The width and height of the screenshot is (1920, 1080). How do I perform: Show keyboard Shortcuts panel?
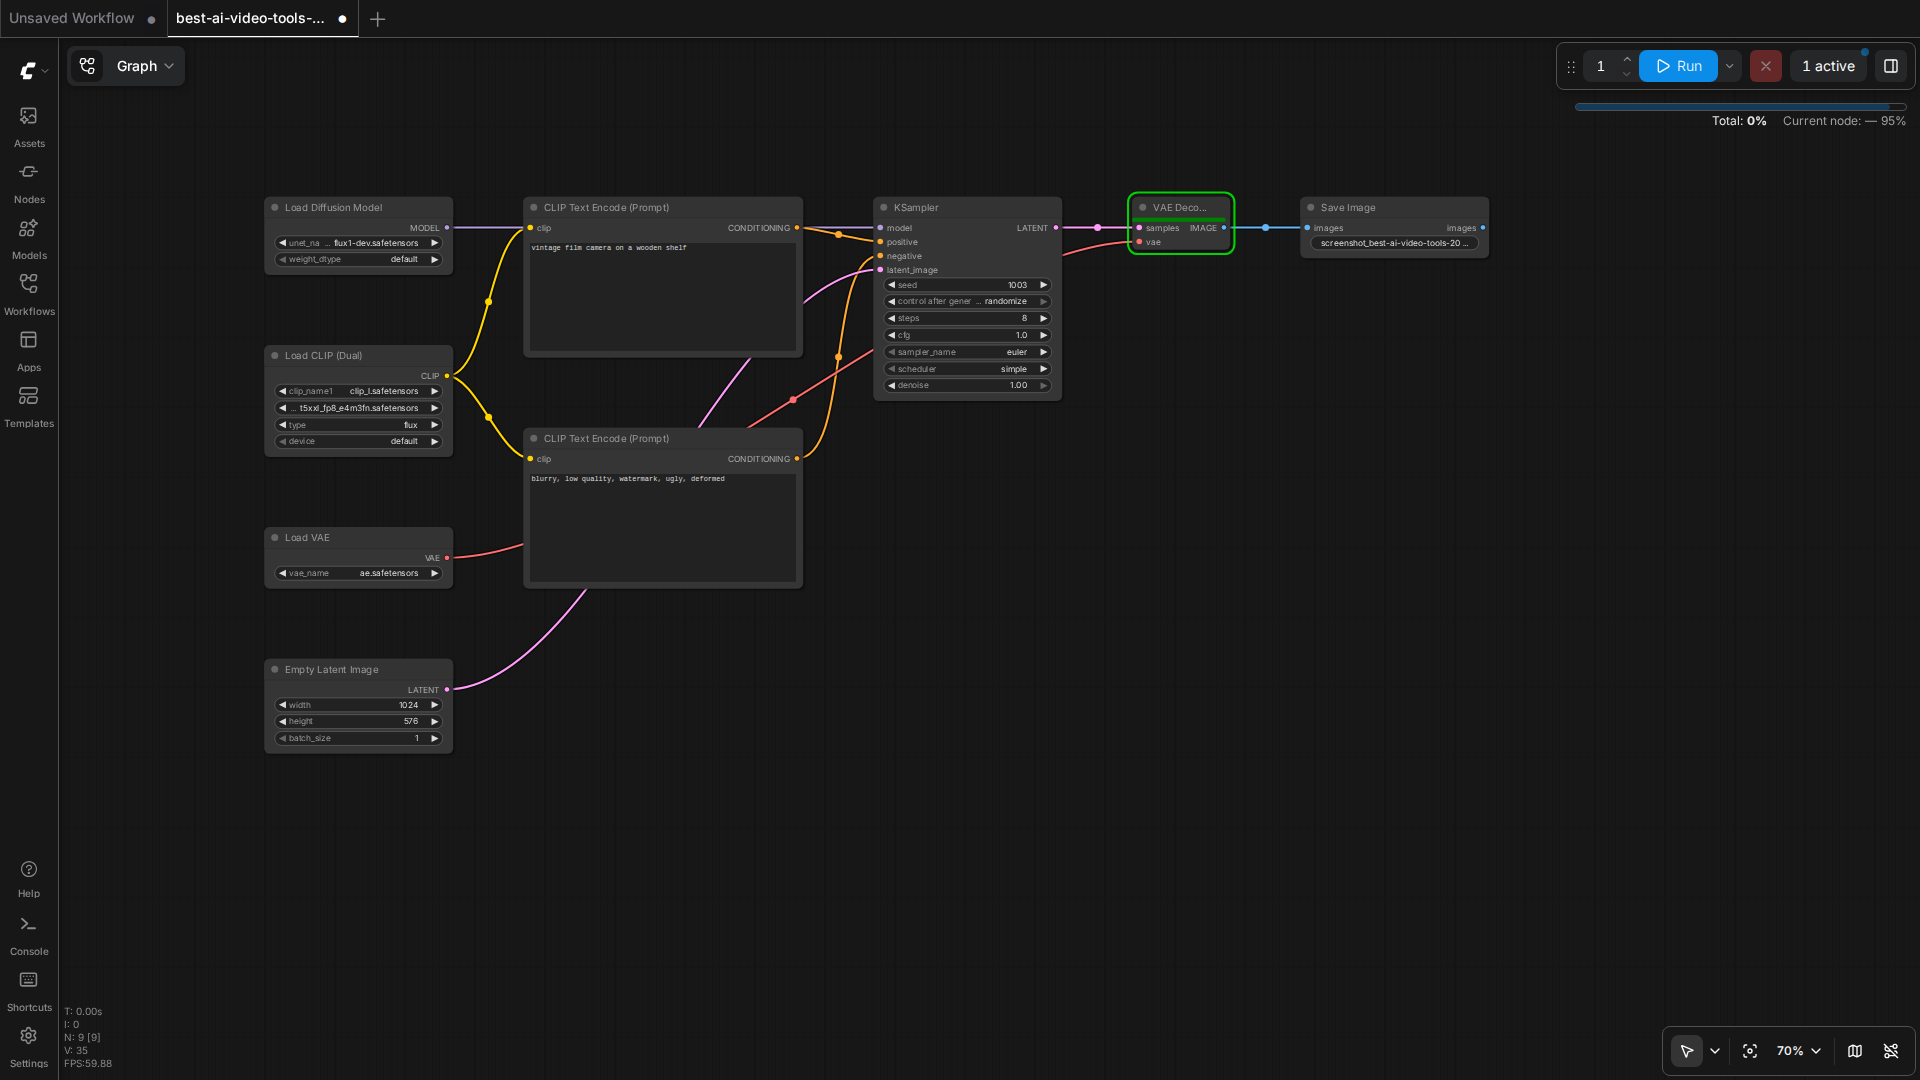(29, 991)
